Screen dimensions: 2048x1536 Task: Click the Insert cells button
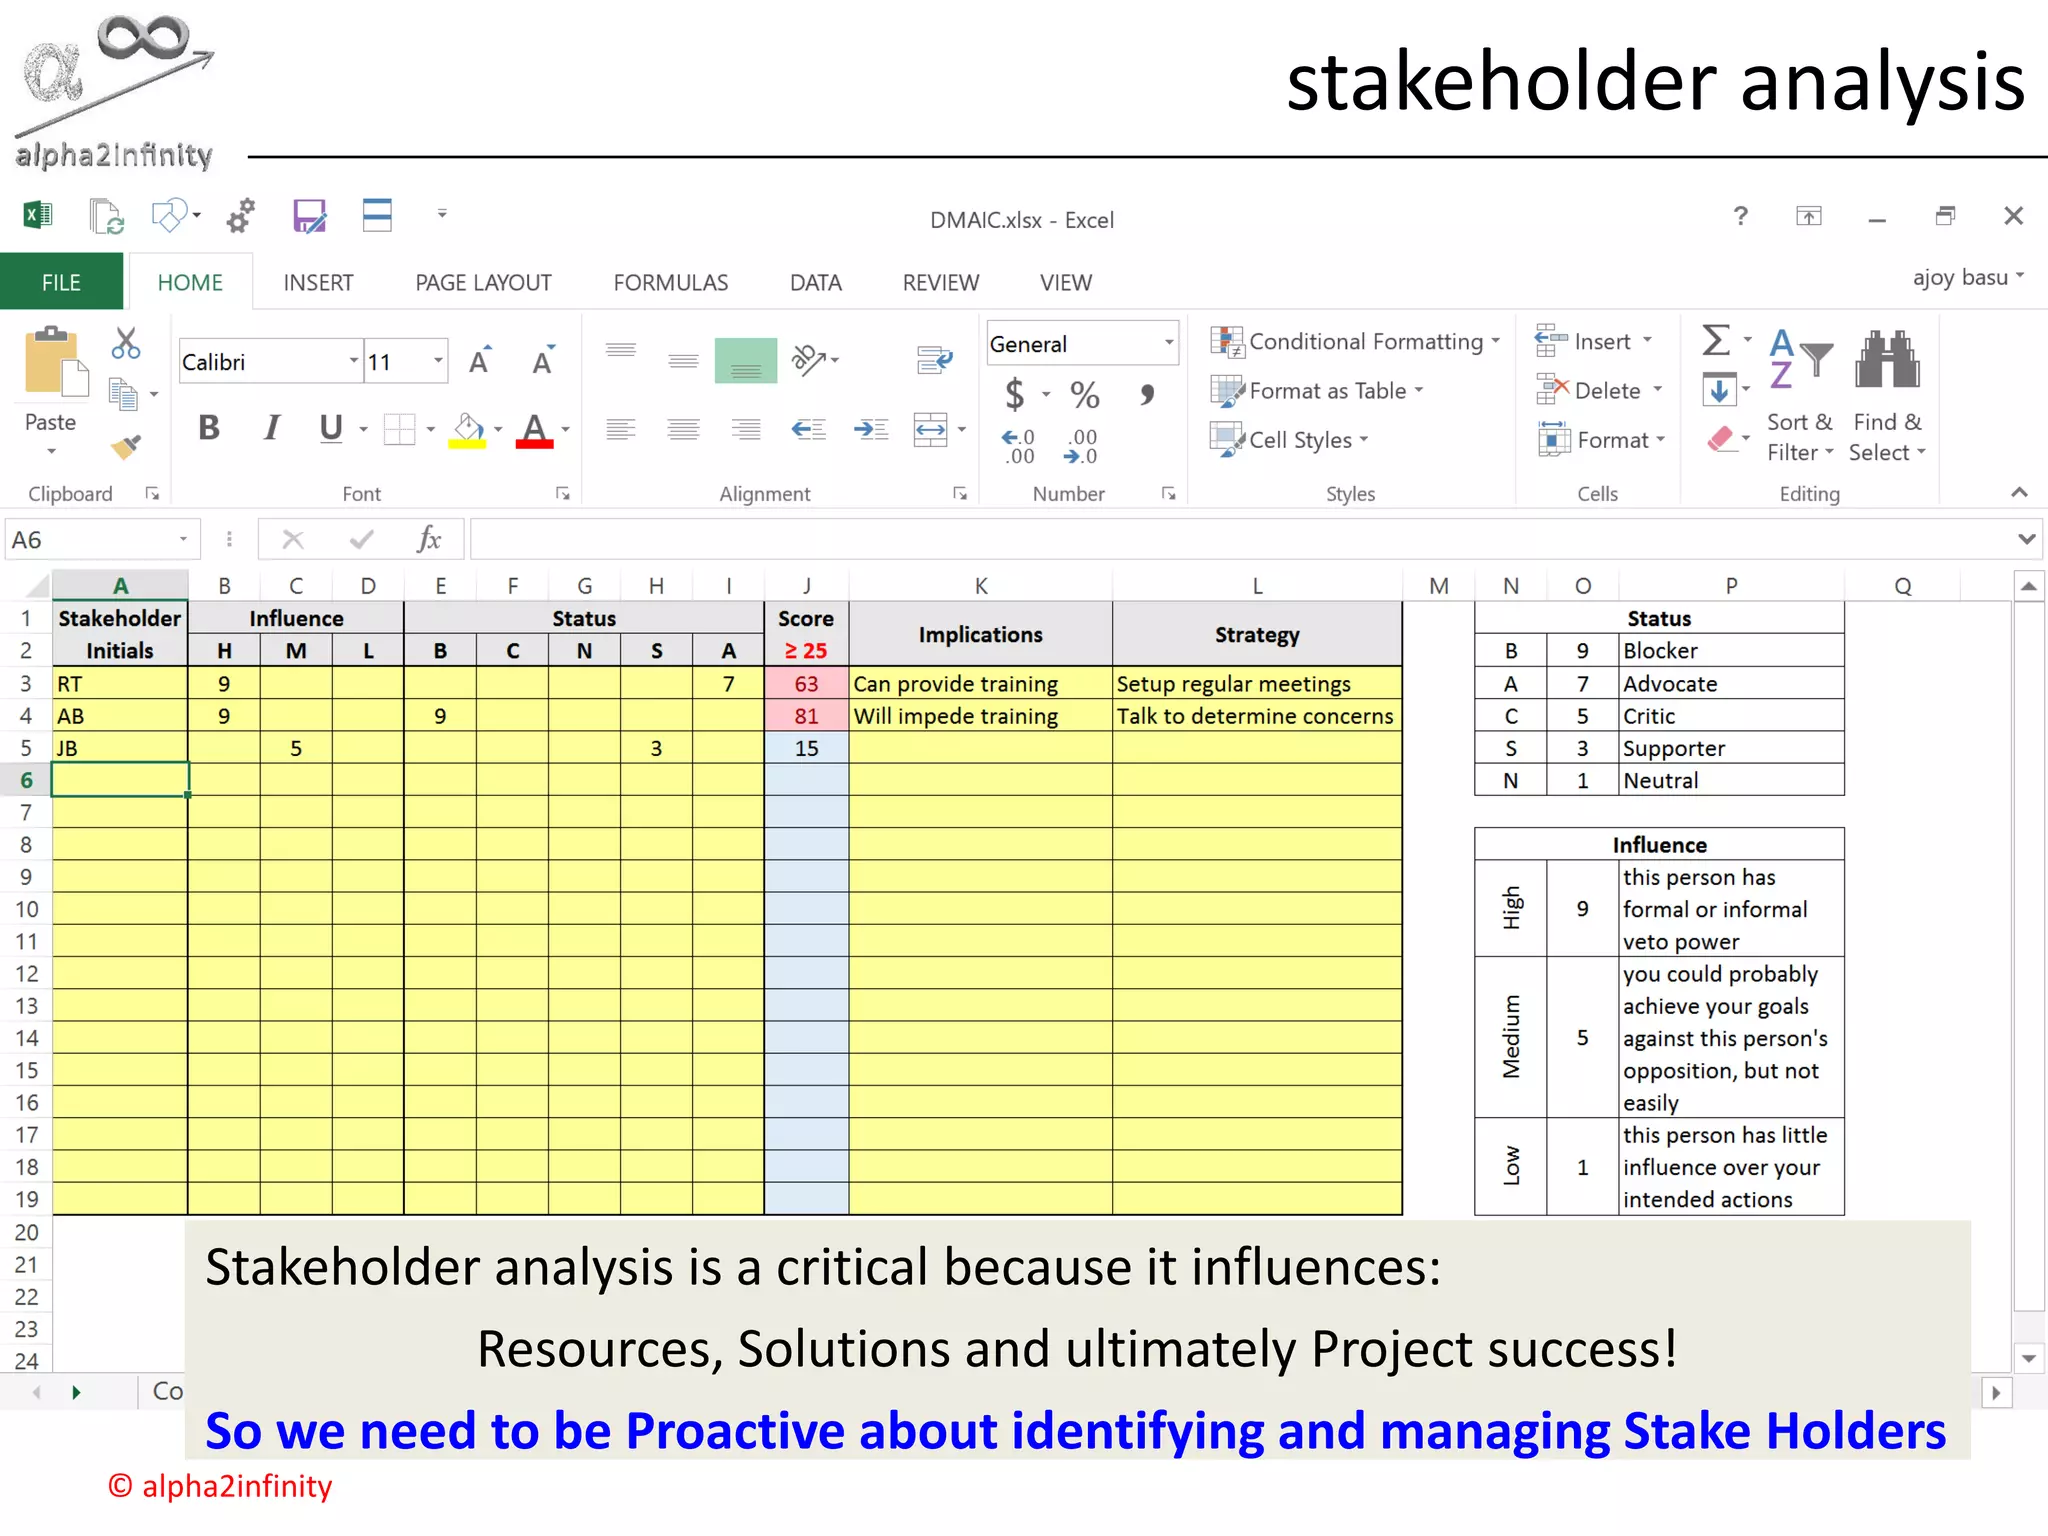[x=1593, y=341]
